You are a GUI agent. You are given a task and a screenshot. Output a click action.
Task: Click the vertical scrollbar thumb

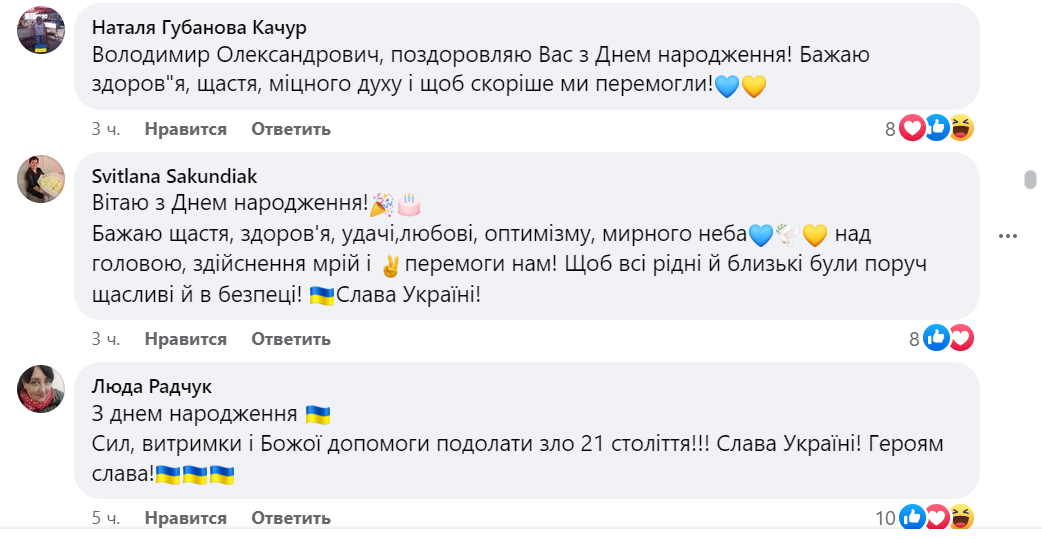click(x=1030, y=180)
